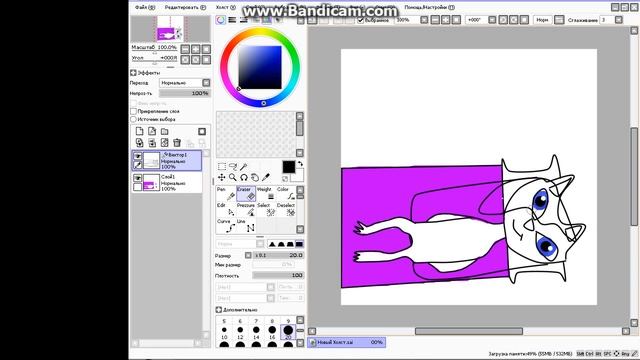
Task: Adjust the Плотность density slider
Action: [278, 276]
